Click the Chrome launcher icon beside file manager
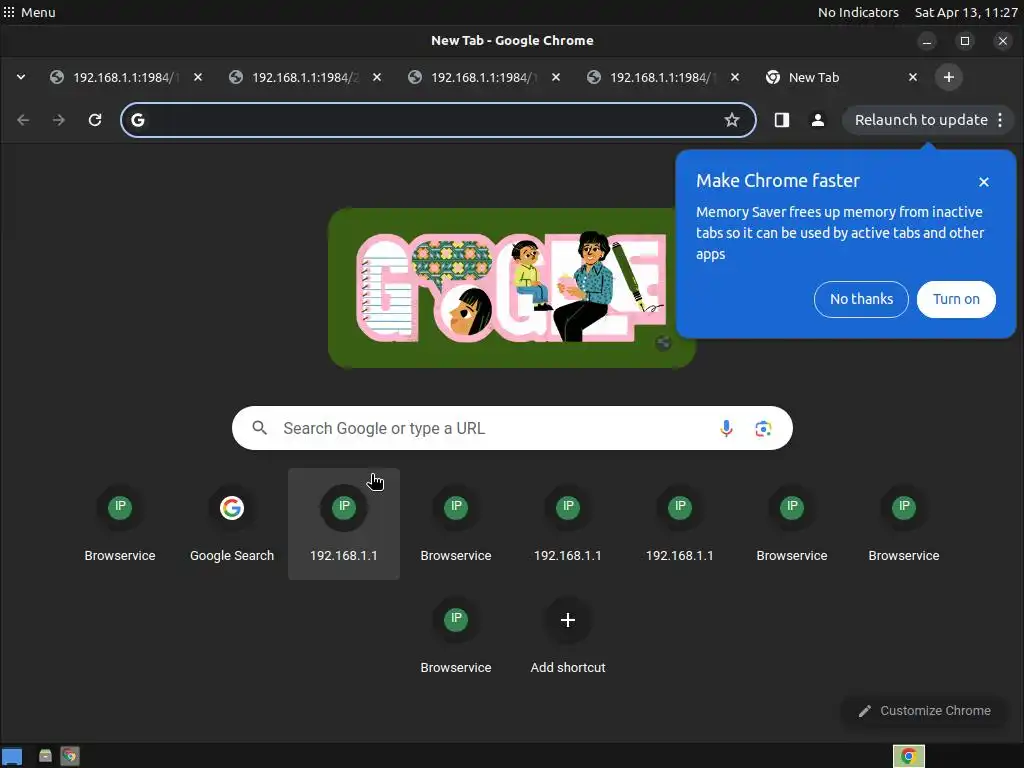Screen dimensions: 1024x768 tap(70, 756)
